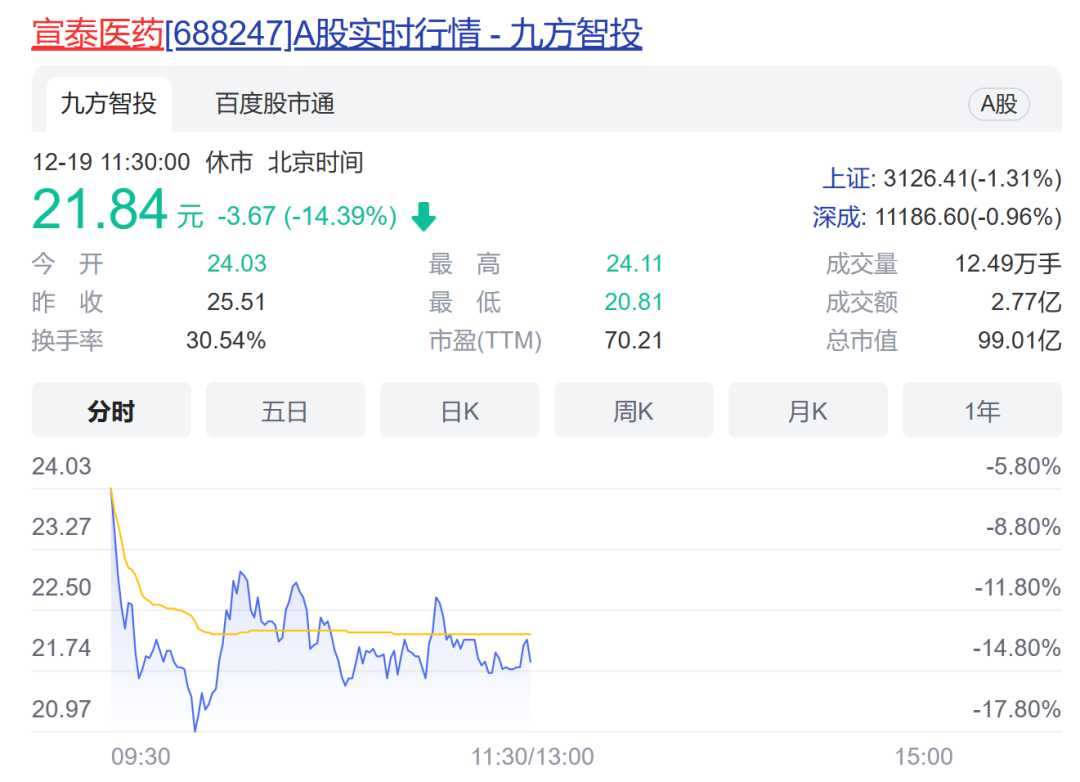Click the 今开 label
This screenshot has width=1080, height=782.
point(68,263)
